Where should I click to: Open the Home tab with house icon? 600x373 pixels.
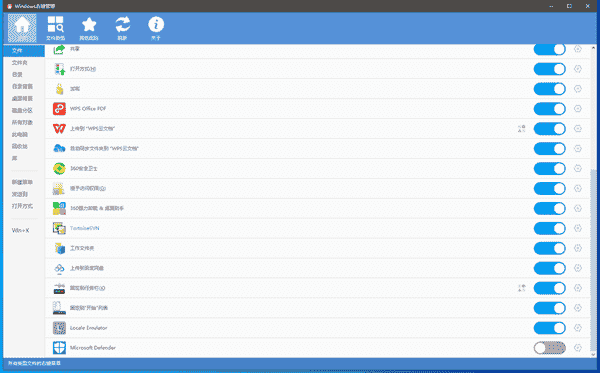(x=22, y=28)
